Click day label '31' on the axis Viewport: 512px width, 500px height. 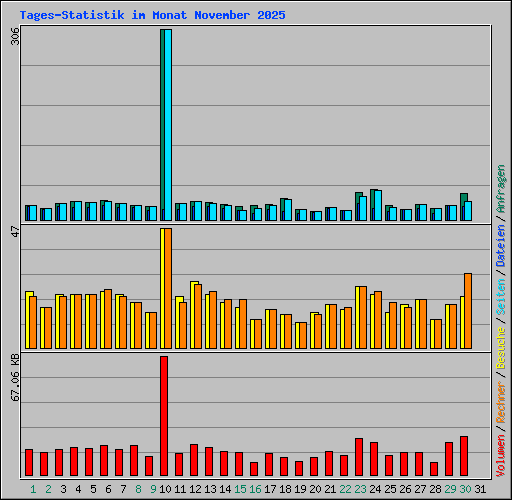480,489
